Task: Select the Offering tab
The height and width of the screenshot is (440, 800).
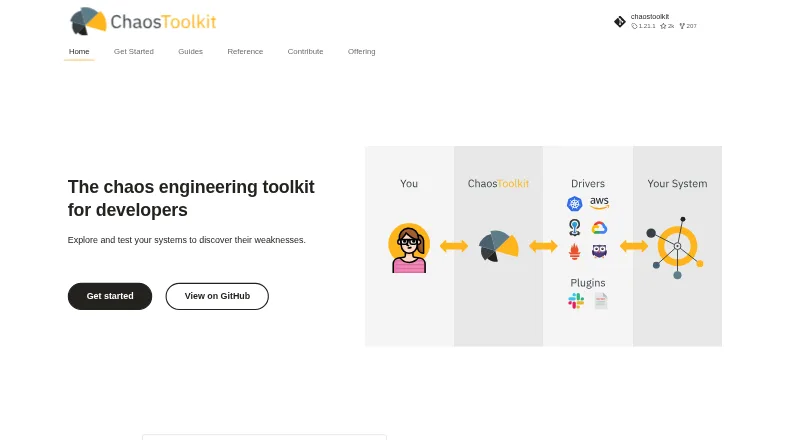Action: 361,52
